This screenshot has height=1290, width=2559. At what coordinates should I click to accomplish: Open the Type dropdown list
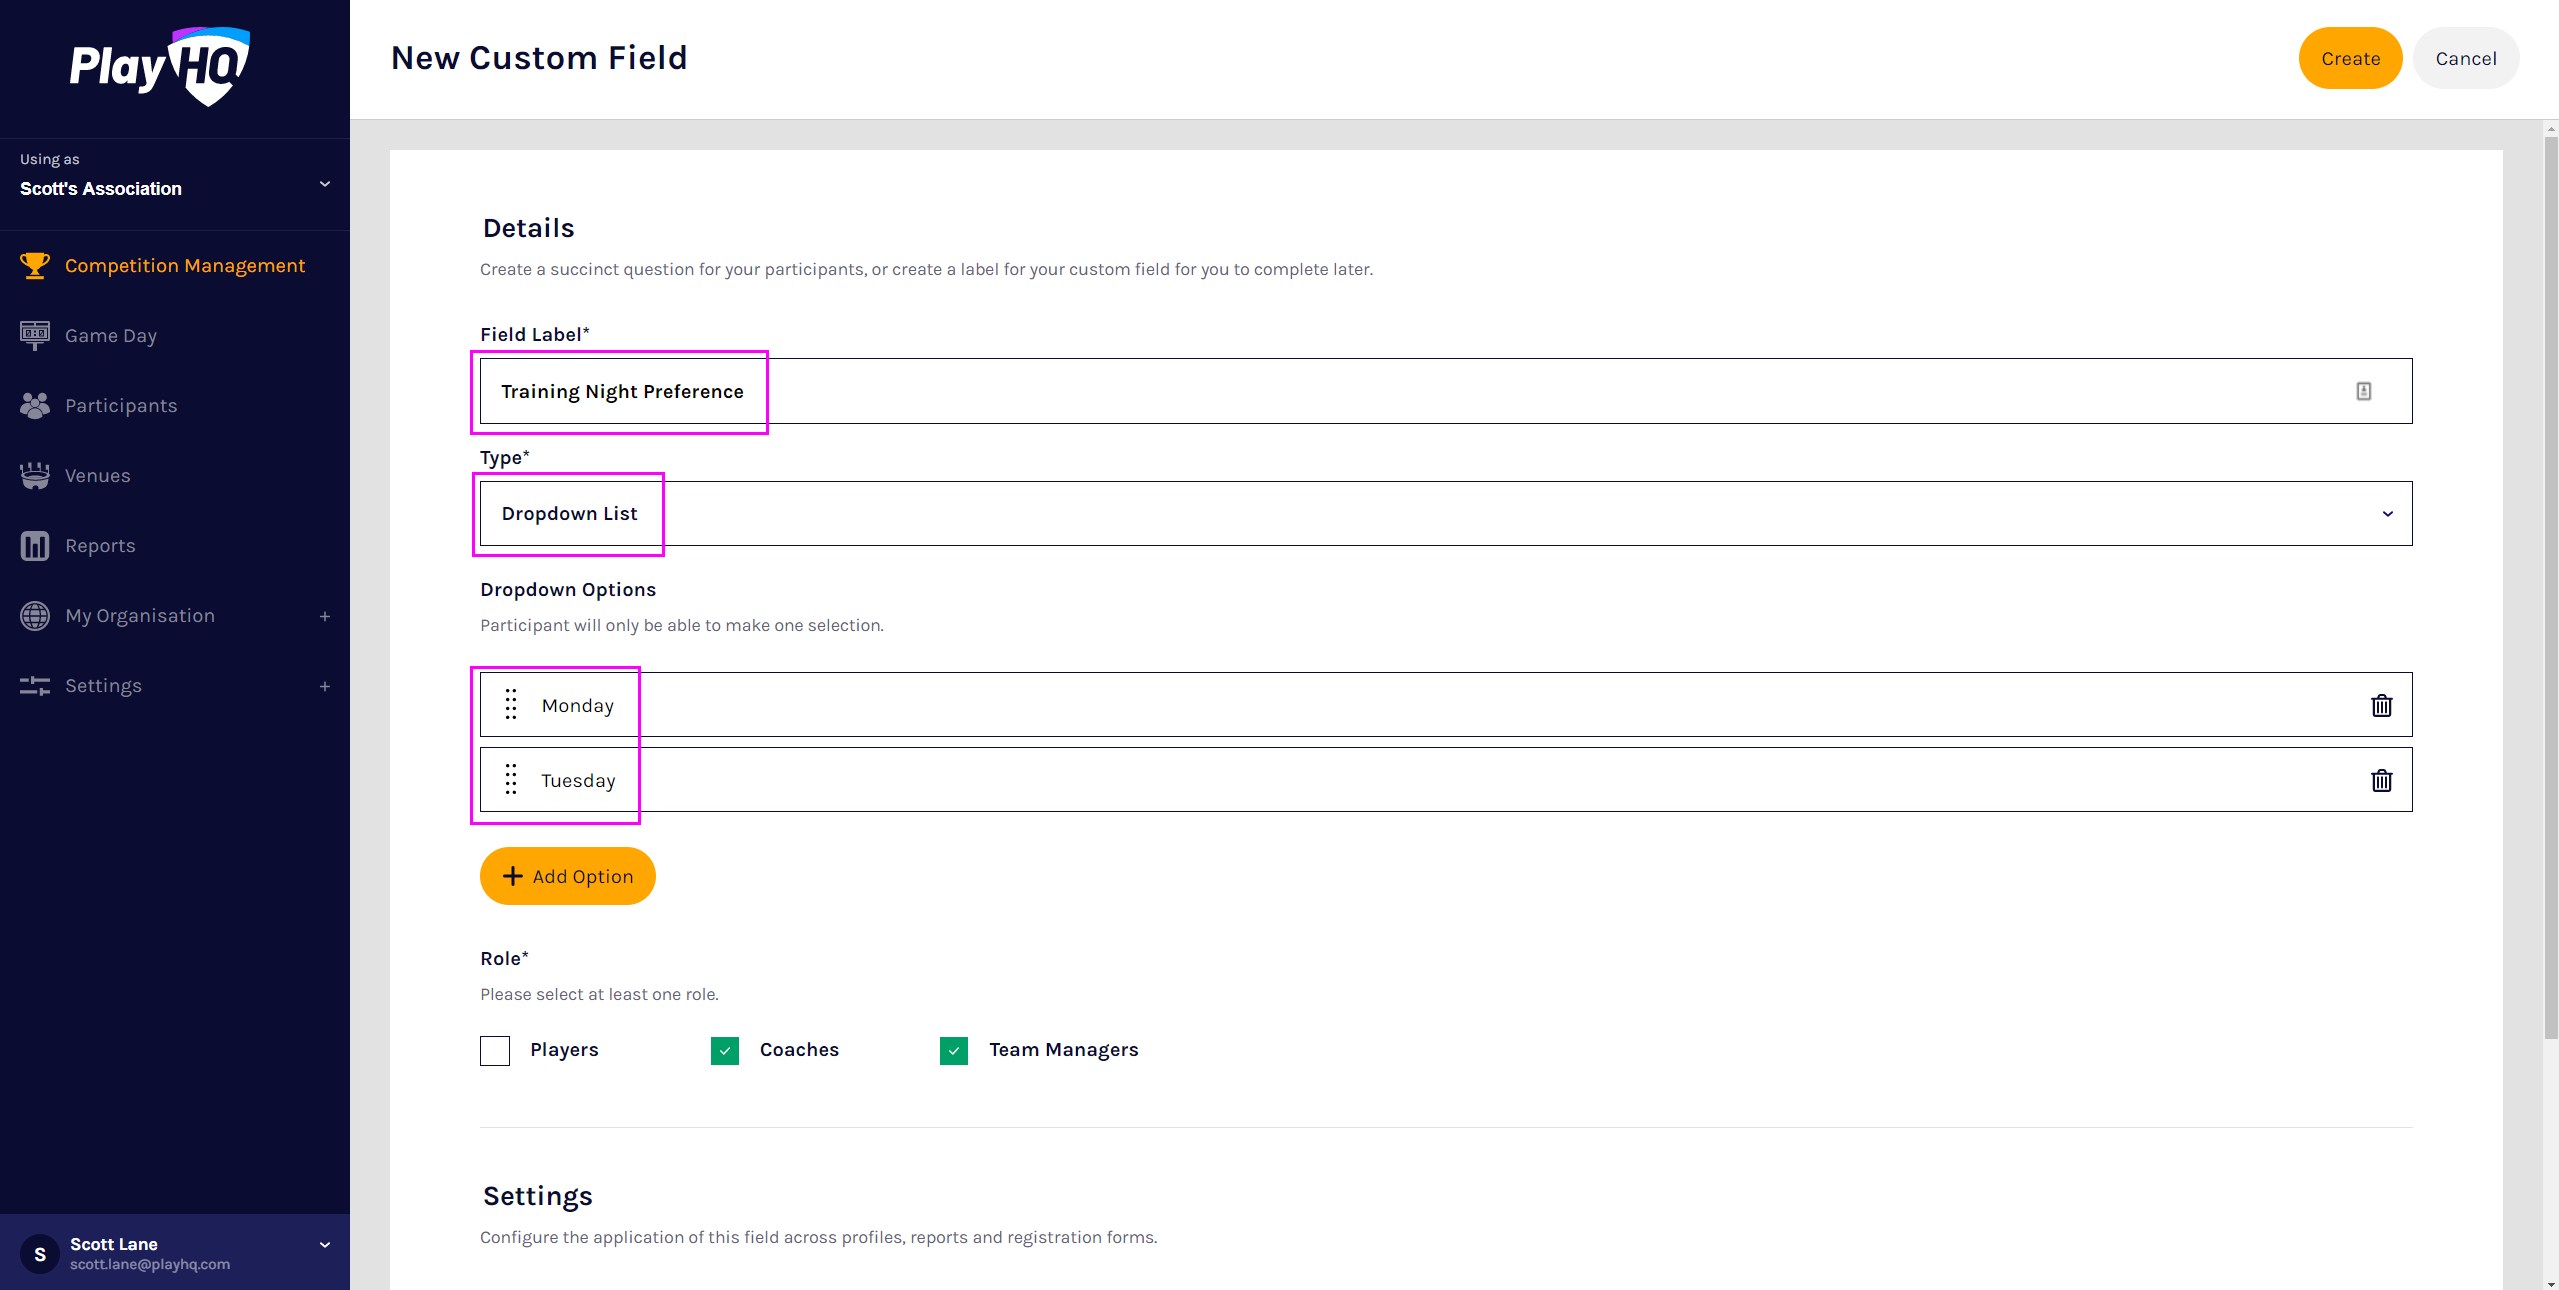[x=1446, y=513]
